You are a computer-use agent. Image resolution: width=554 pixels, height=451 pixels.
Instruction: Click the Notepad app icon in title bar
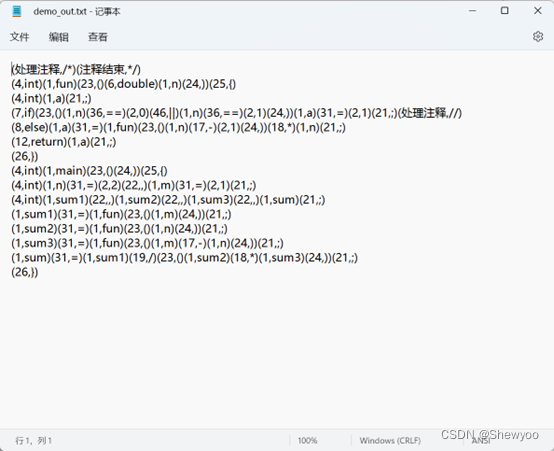pos(17,11)
